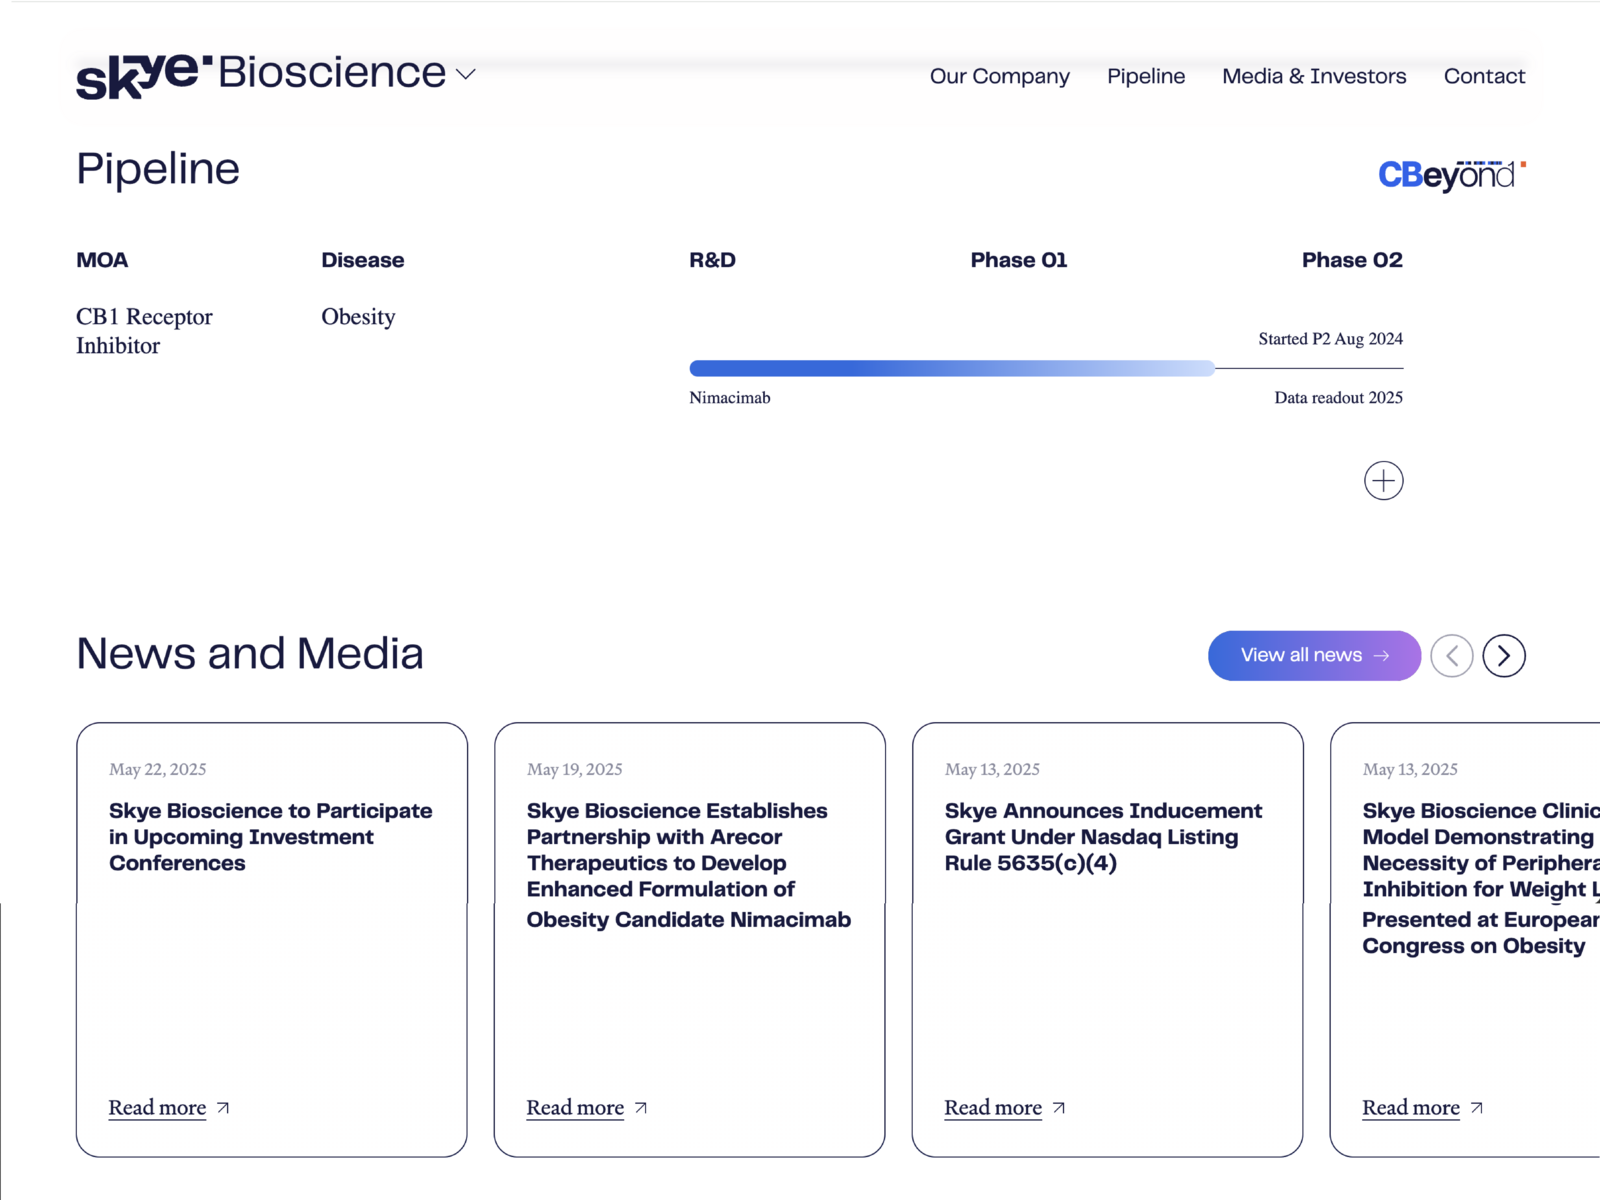Go to the Contact page
Screen dimensions: 1600x1200
[x=1484, y=76]
